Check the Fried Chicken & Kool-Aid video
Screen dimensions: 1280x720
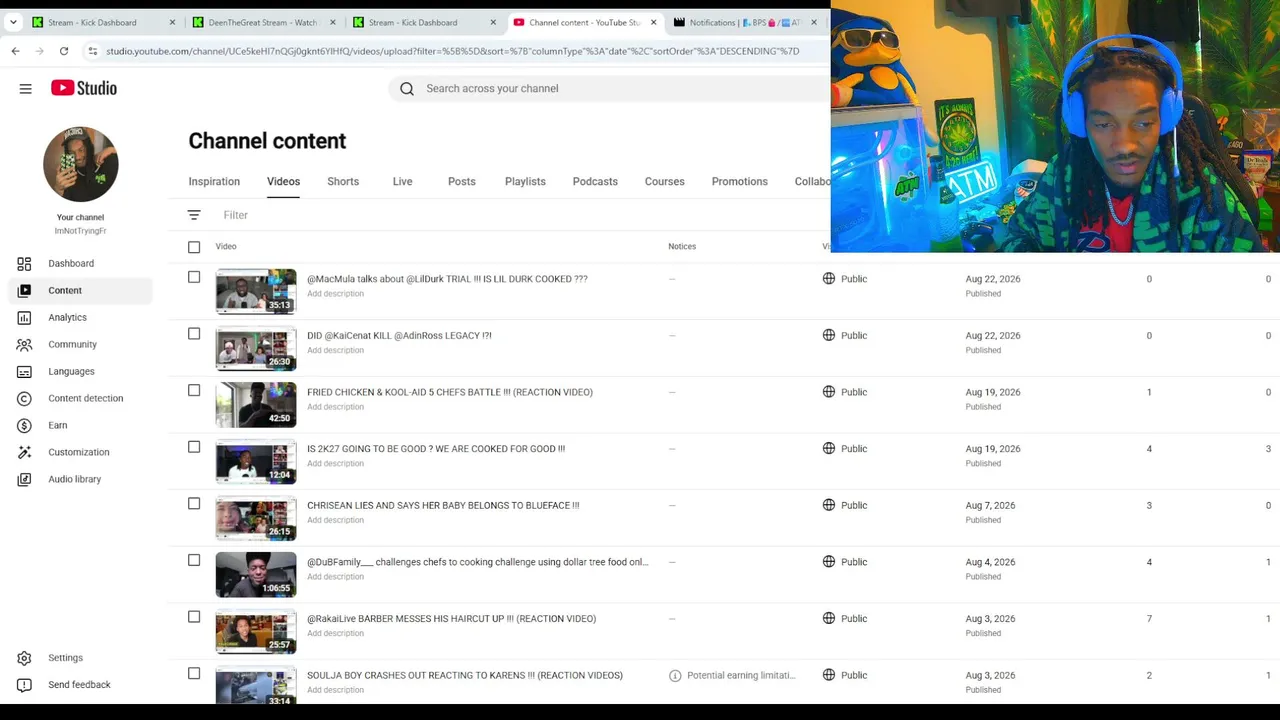tap(194, 391)
